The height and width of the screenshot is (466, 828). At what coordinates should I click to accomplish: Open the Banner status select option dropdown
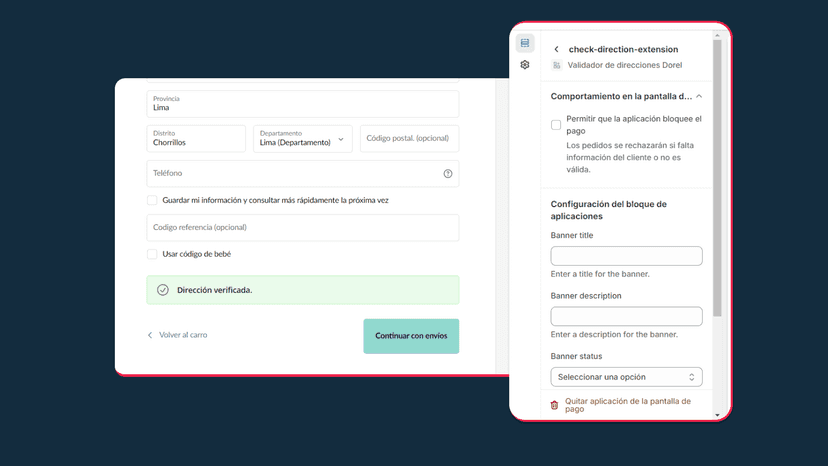pos(626,377)
